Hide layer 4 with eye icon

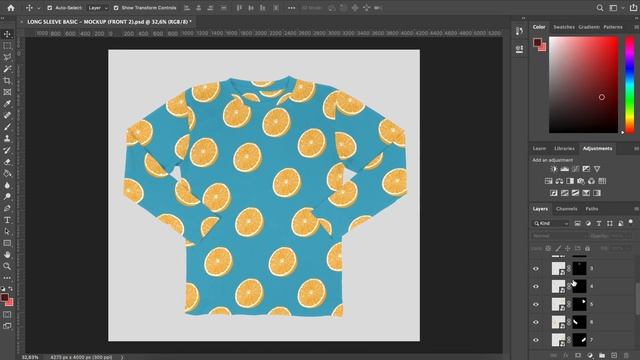click(x=536, y=287)
